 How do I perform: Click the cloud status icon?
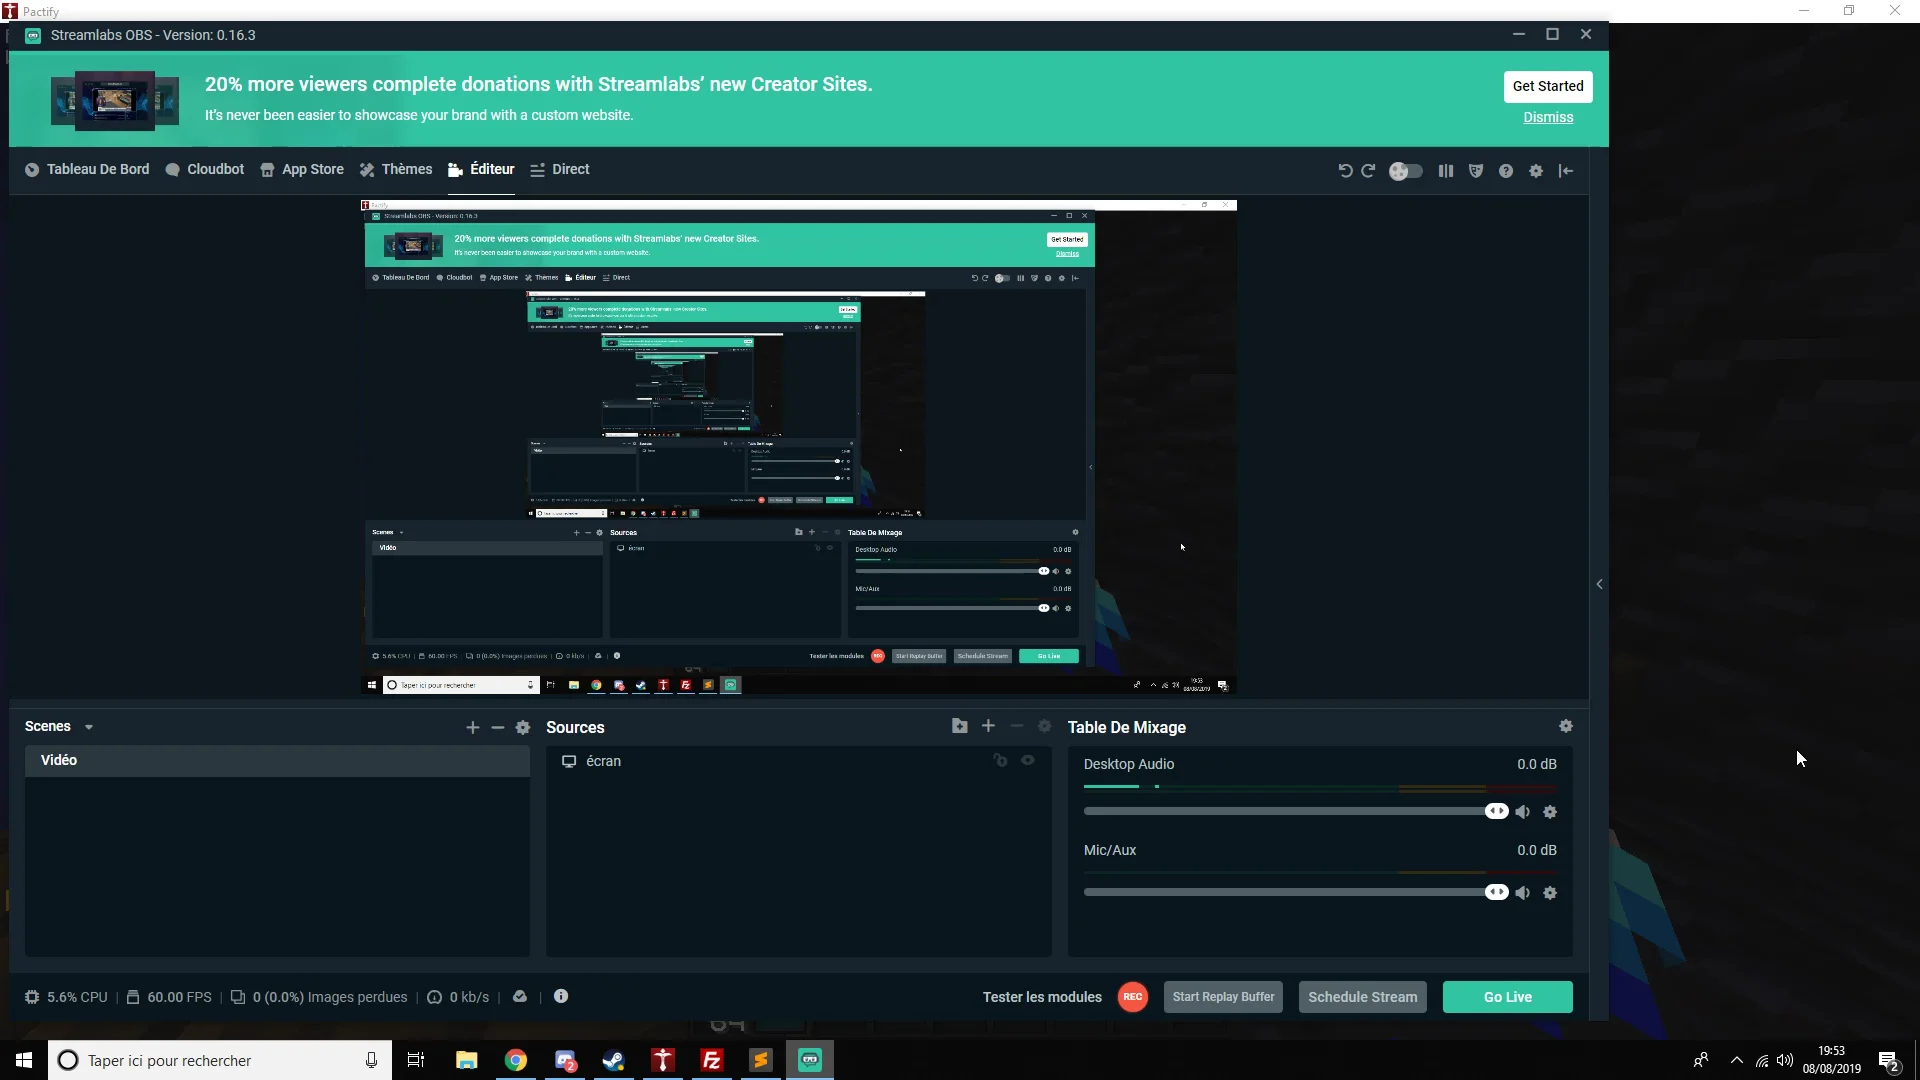[x=520, y=997]
